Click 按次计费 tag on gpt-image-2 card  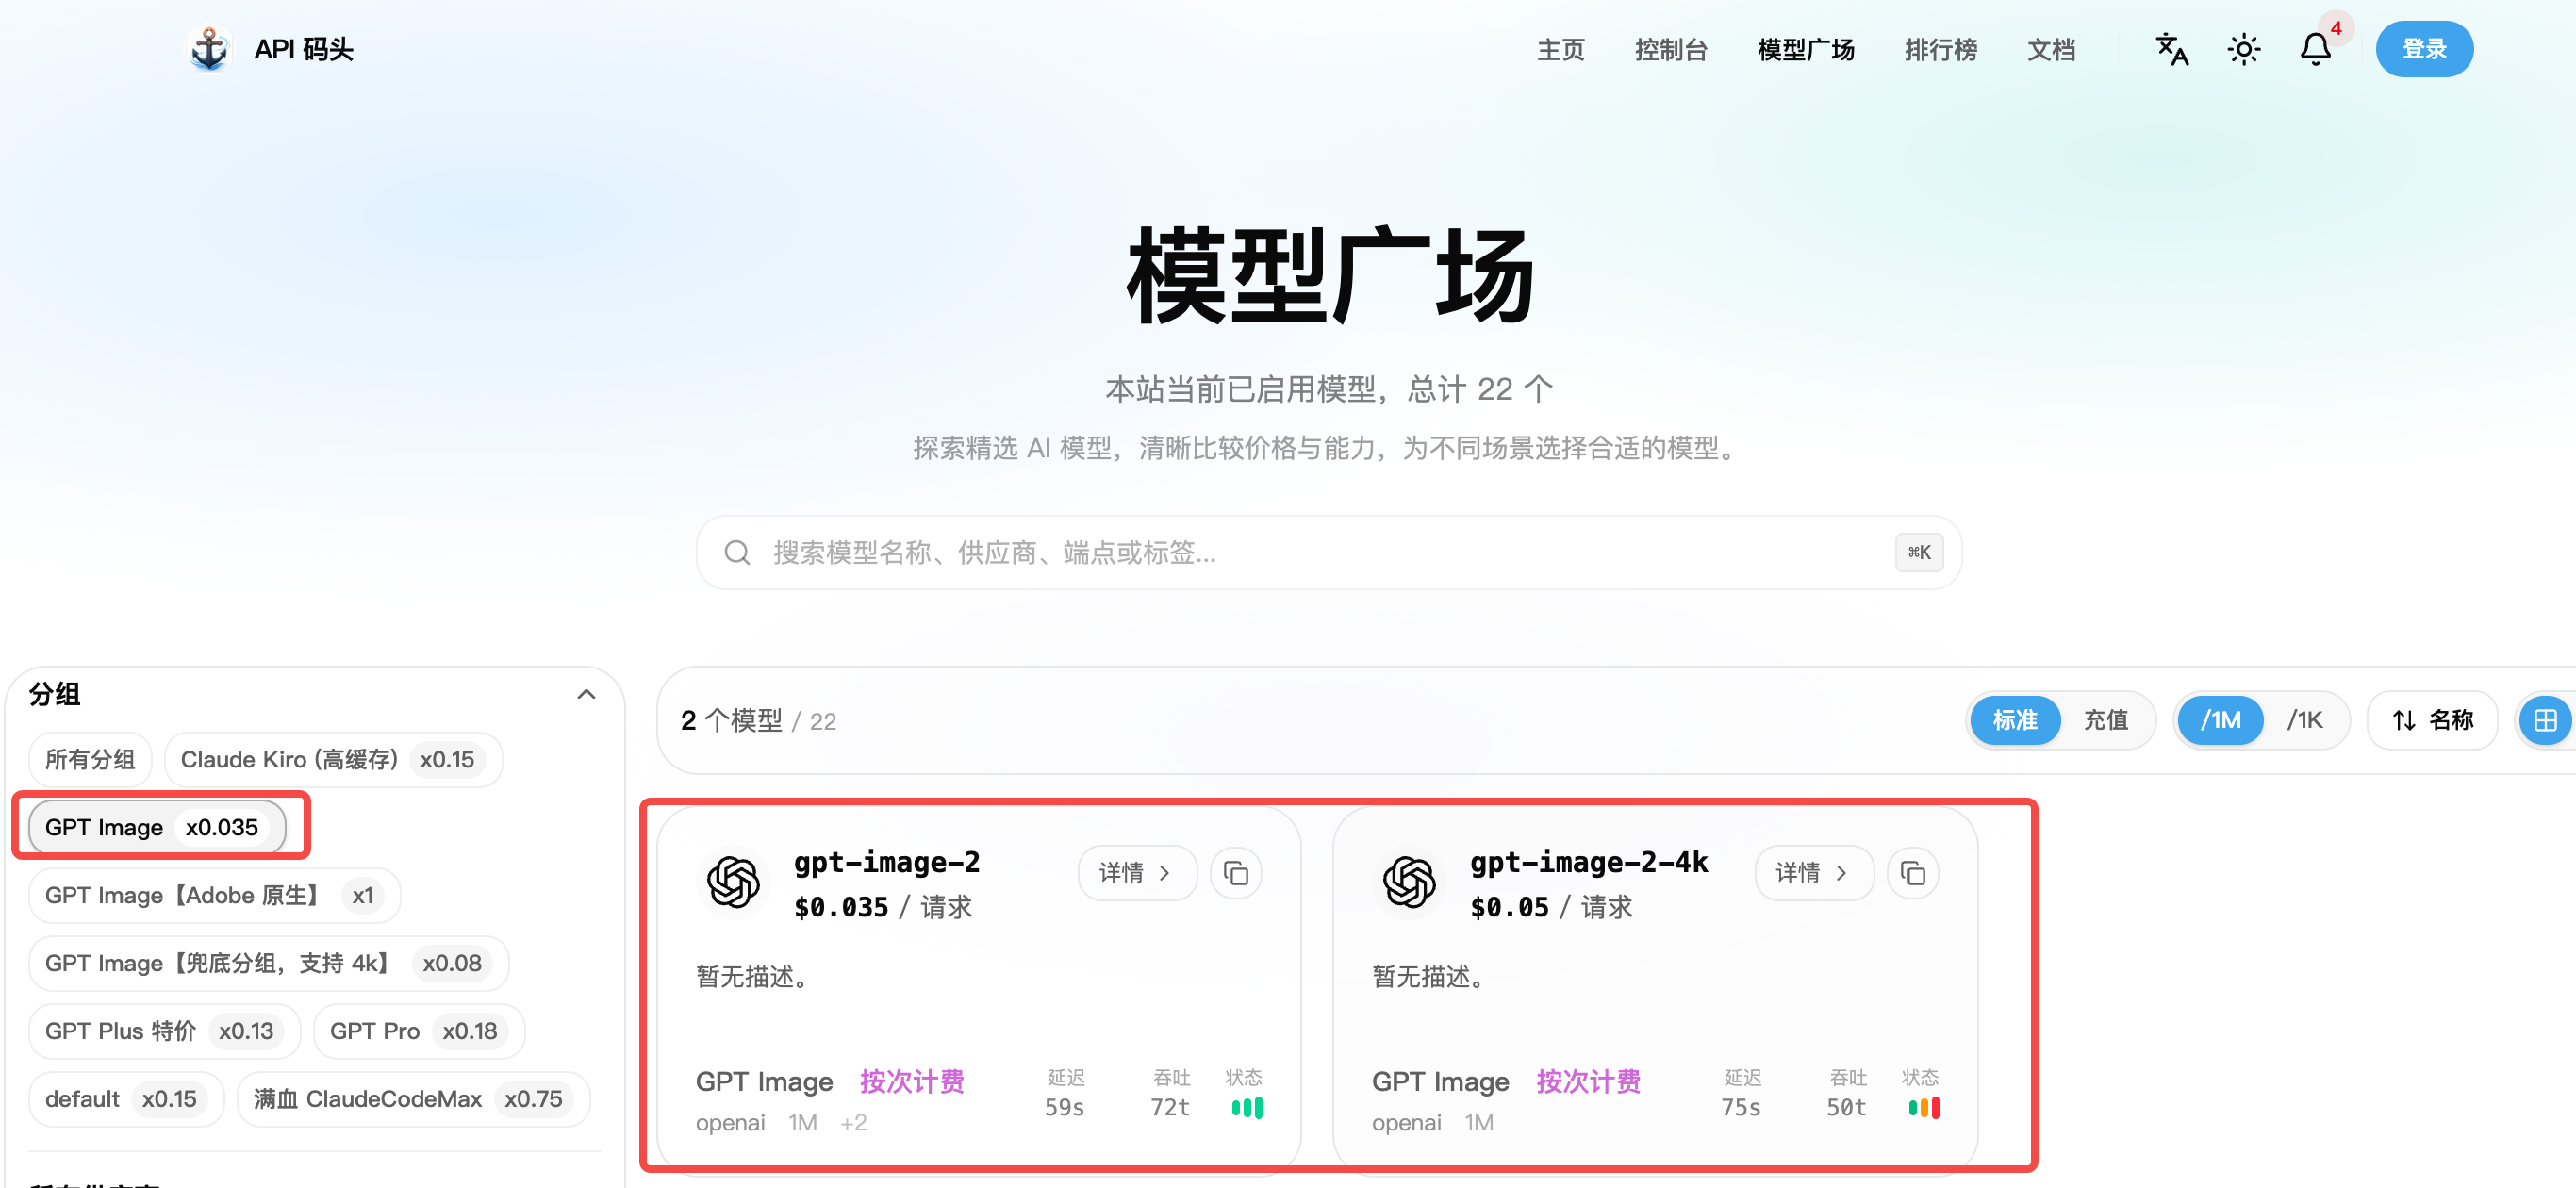[x=912, y=1082]
